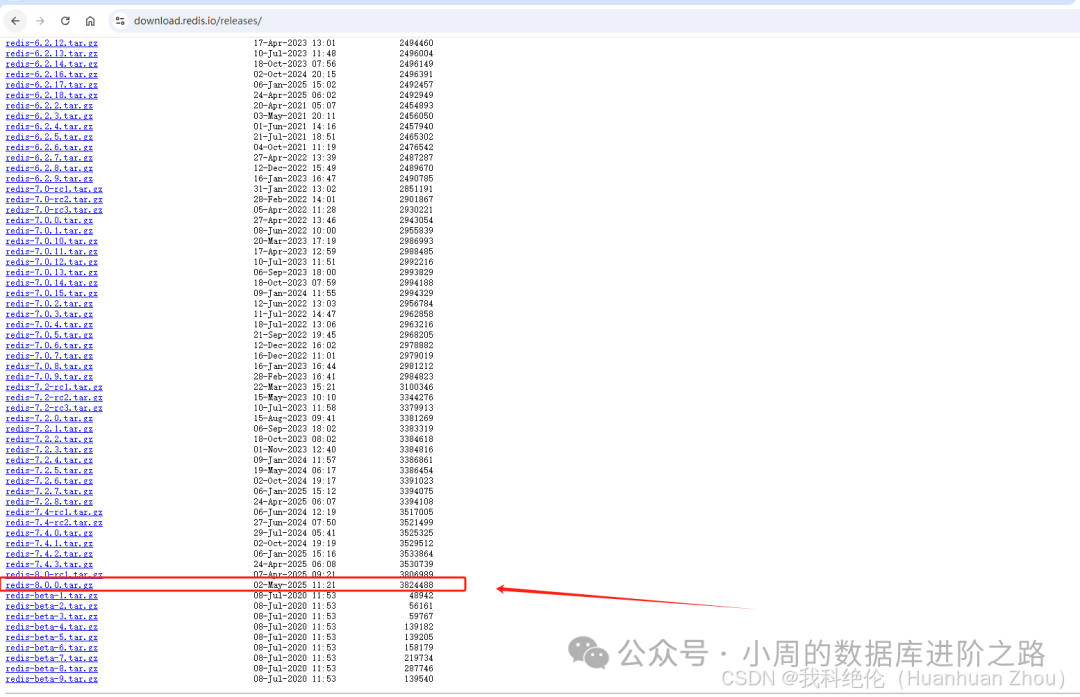This screenshot has width=1080, height=697.
Task: Download redis-7.4-rc1.tar.gz
Action: click(54, 512)
